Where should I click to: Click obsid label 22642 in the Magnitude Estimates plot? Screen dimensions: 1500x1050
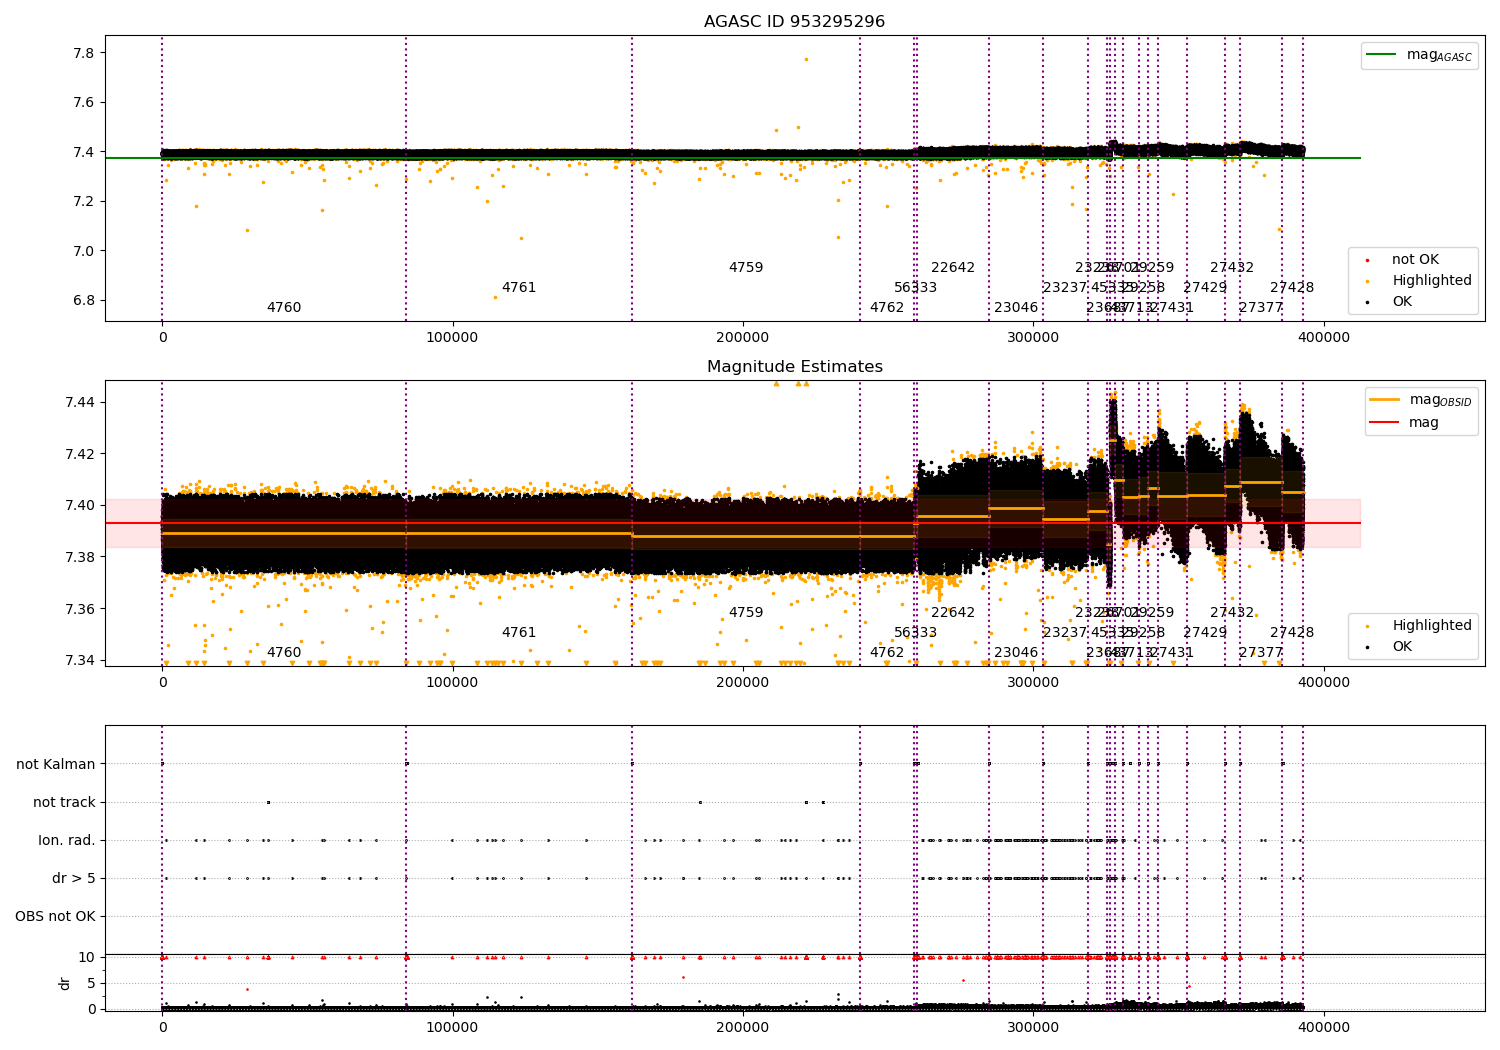[953, 613]
